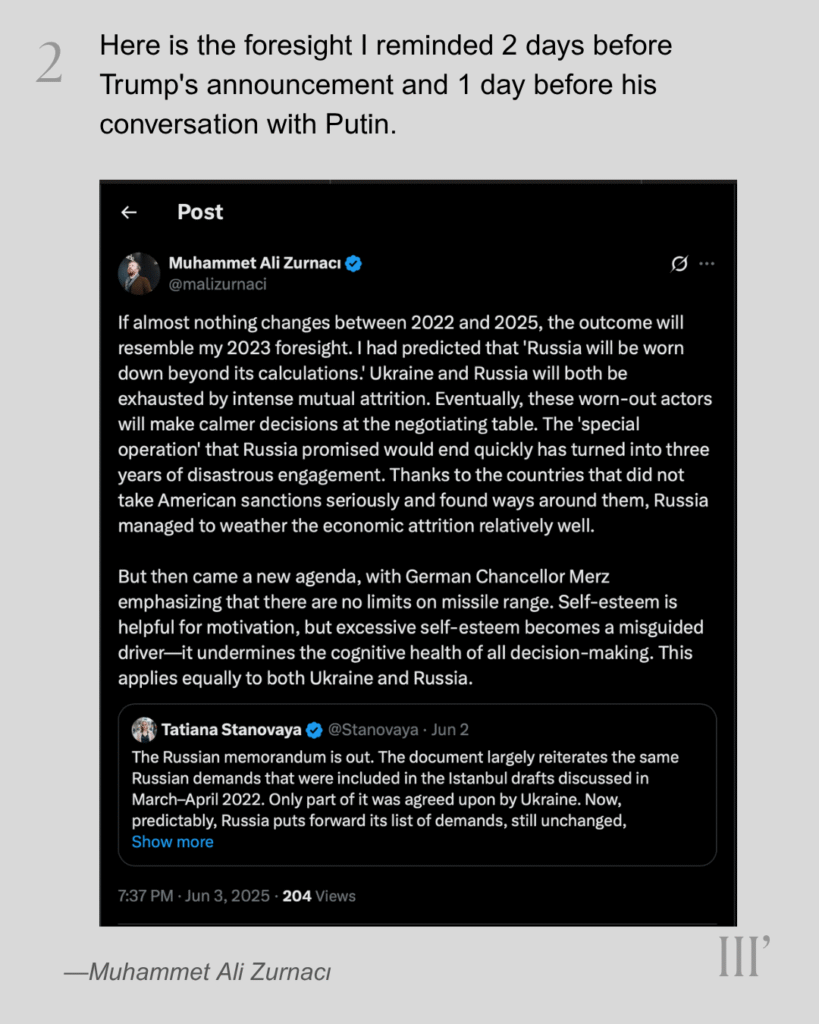
Task: Open the three-dot more options menu
Action: pyautogui.click(x=708, y=264)
